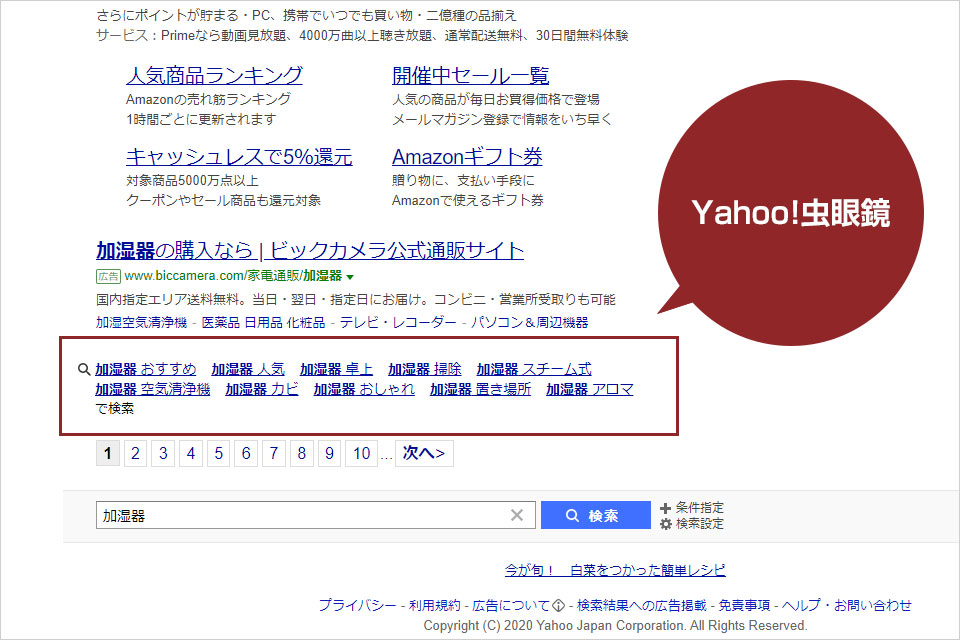
Task: Click 次へ> next page button
Action: tap(424, 453)
